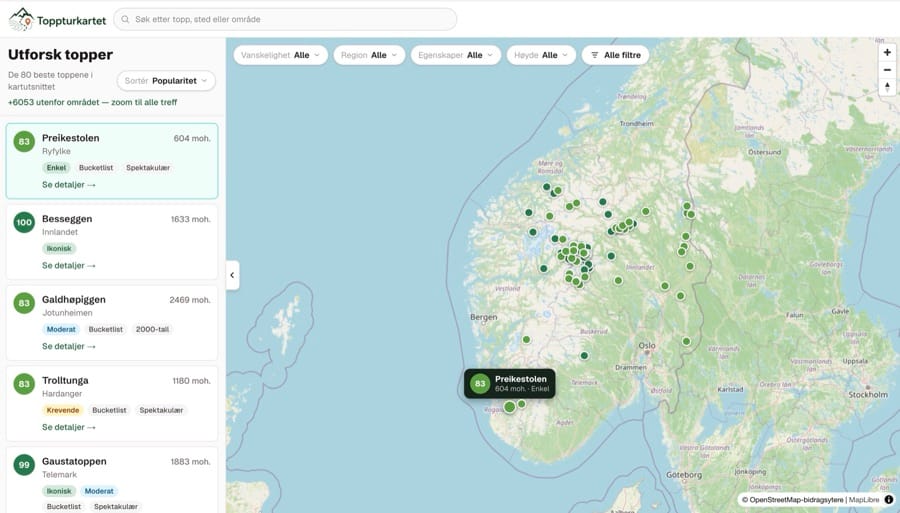Click the score 99 badge on Gaustatoppen

pyautogui.click(x=24, y=465)
